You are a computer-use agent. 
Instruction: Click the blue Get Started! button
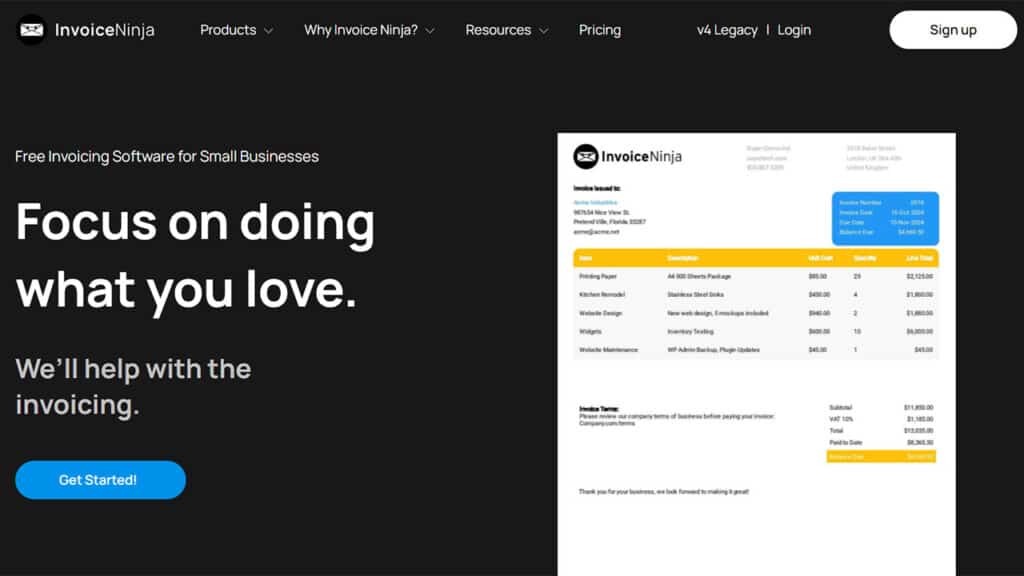tap(100, 480)
